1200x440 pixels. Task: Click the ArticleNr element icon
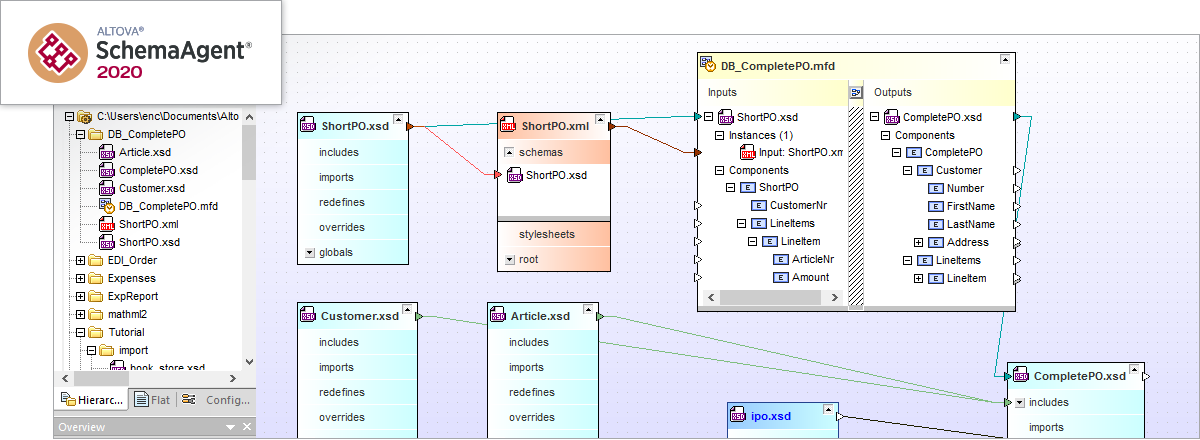click(x=781, y=260)
